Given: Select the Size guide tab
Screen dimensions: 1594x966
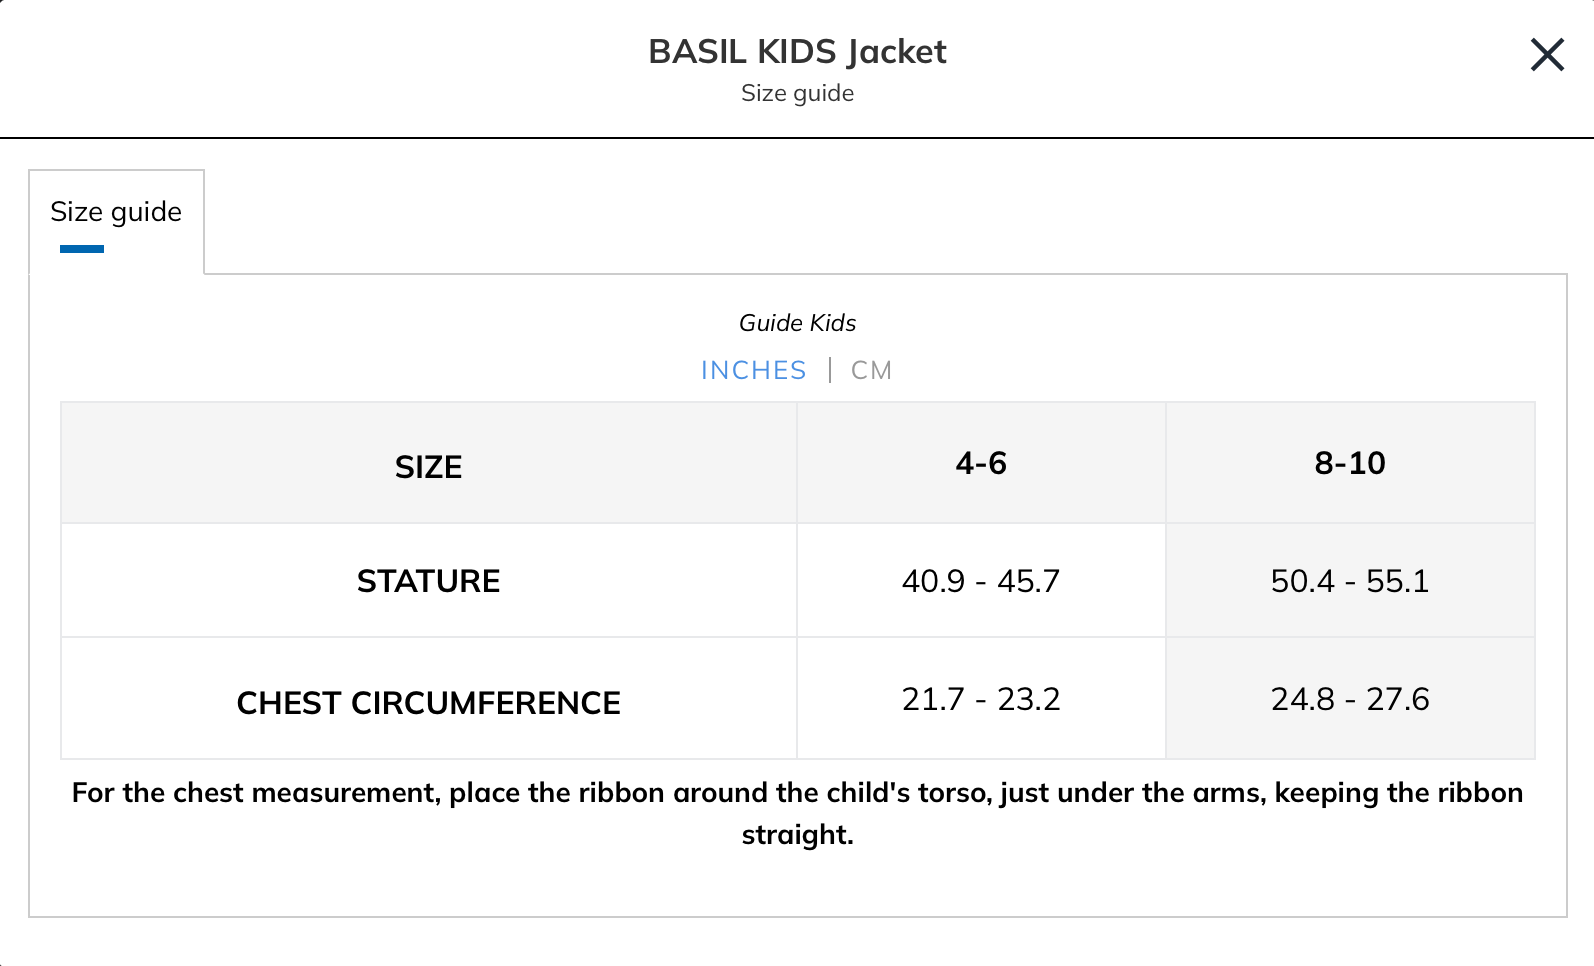Looking at the screenshot, I should pos(116,212).
